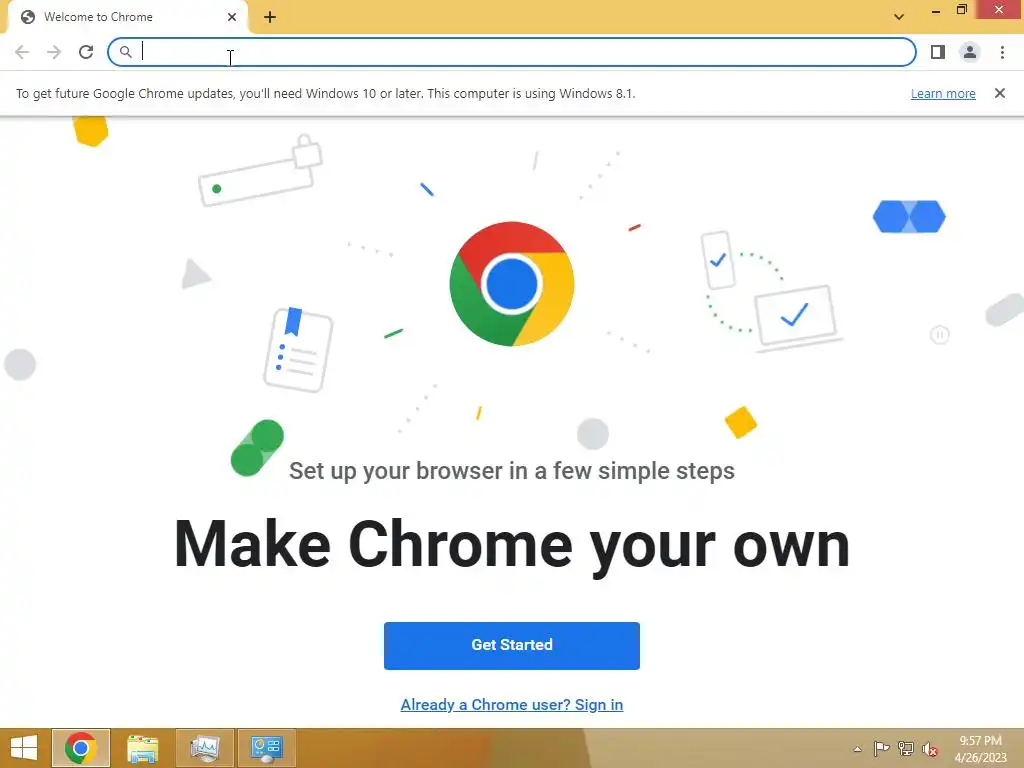Minimize the Chrome window
The image size is (1024, 768).
point(935,10)
